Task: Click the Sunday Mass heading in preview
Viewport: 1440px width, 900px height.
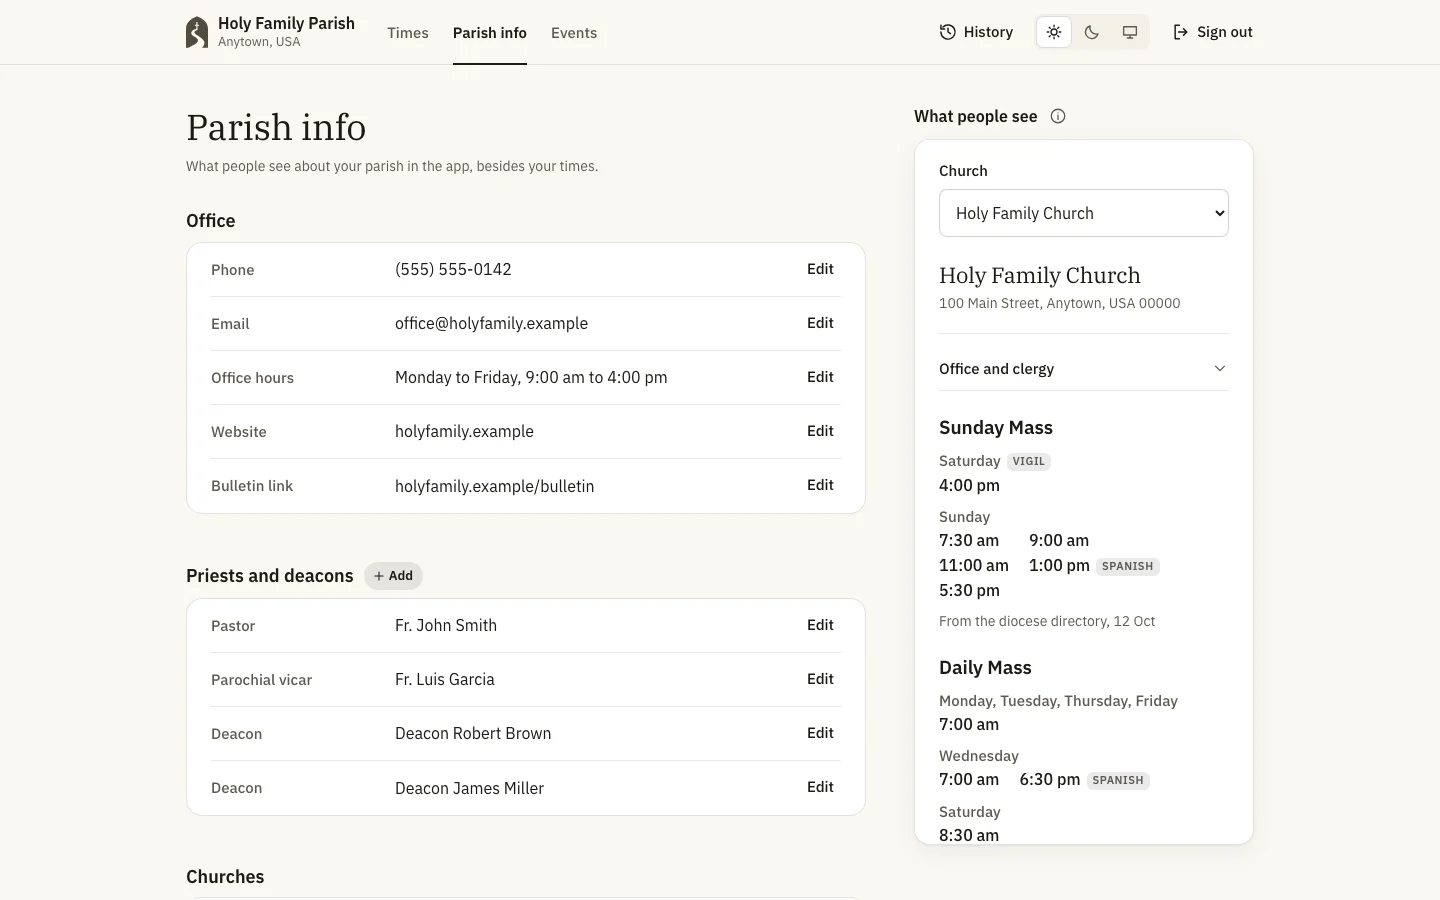Action: [x=996, y=427]
